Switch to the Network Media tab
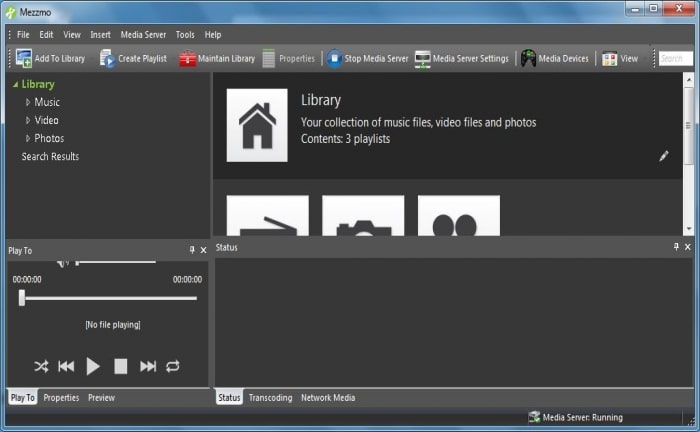The height and width of the screenshot is (432, 700). pyautogui.click(x=328, y=398)
